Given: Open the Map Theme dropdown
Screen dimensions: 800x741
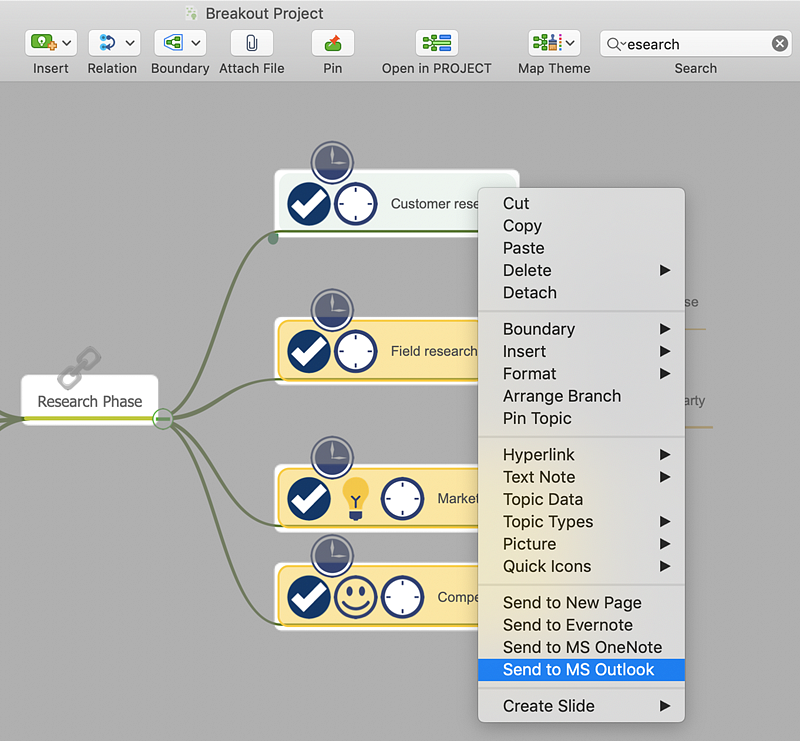Looking at the screenshot, I should pos(570,43).
